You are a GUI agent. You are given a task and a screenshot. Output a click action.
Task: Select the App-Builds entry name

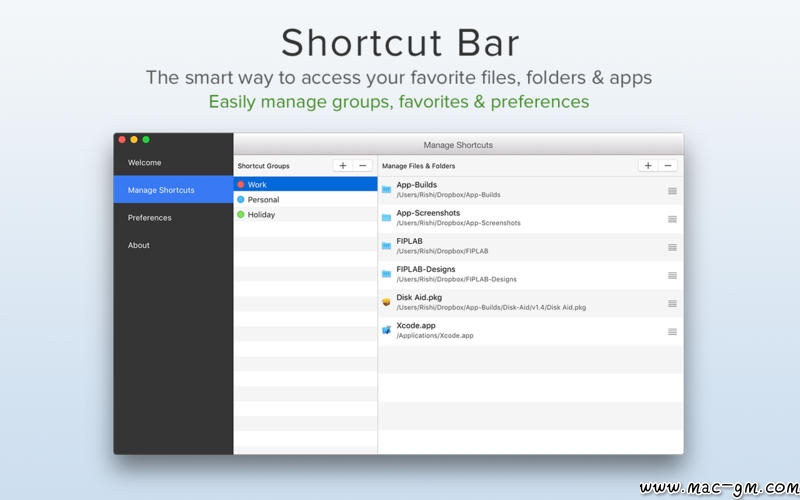point(416,185)
